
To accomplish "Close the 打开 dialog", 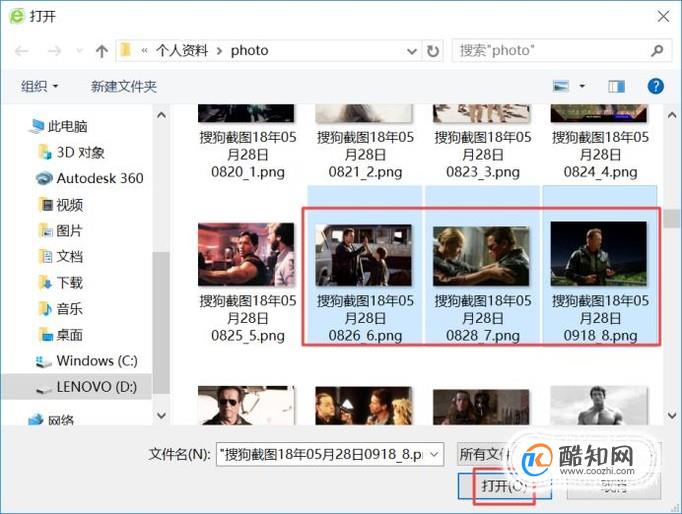I will point(663,17).
